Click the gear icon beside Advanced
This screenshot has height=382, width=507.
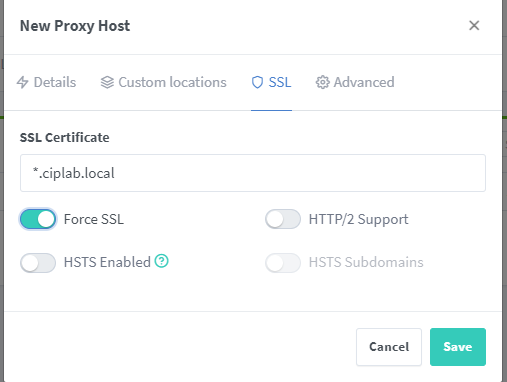pos(322,82)
